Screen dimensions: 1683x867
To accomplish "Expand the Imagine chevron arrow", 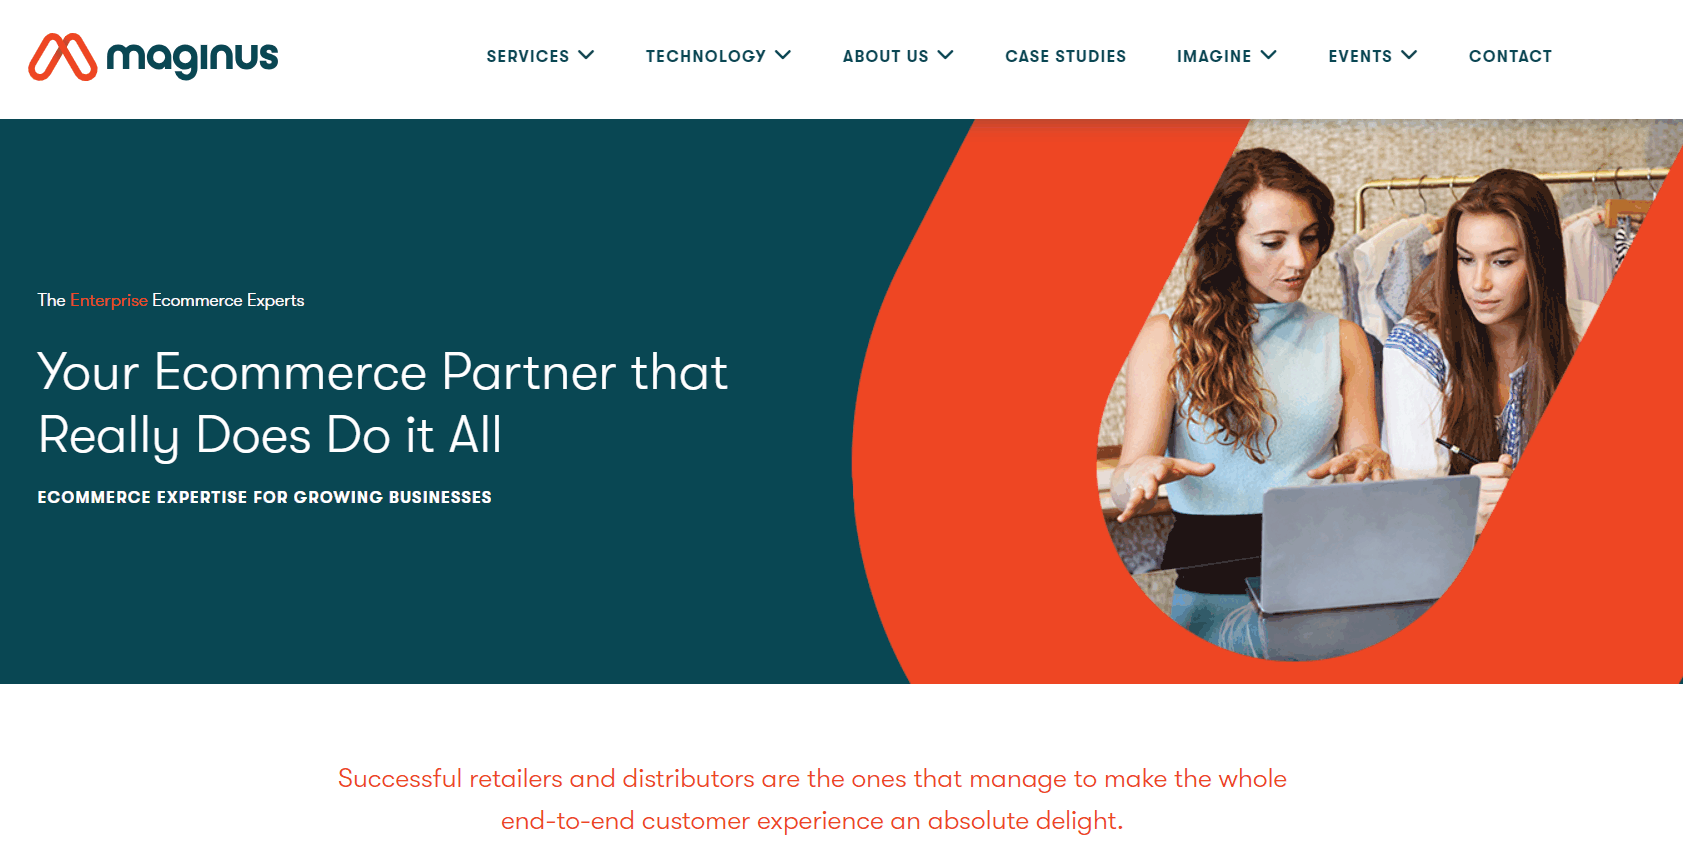I will click(1268, 55).
